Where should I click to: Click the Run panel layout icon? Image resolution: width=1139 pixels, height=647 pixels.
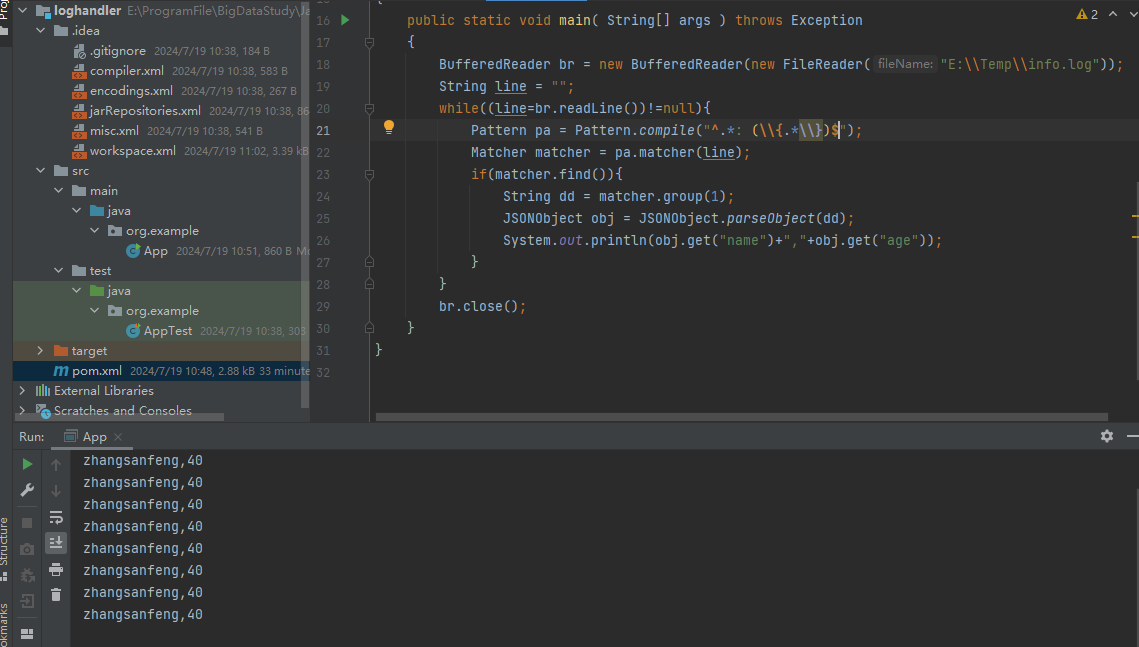[28, 633]
